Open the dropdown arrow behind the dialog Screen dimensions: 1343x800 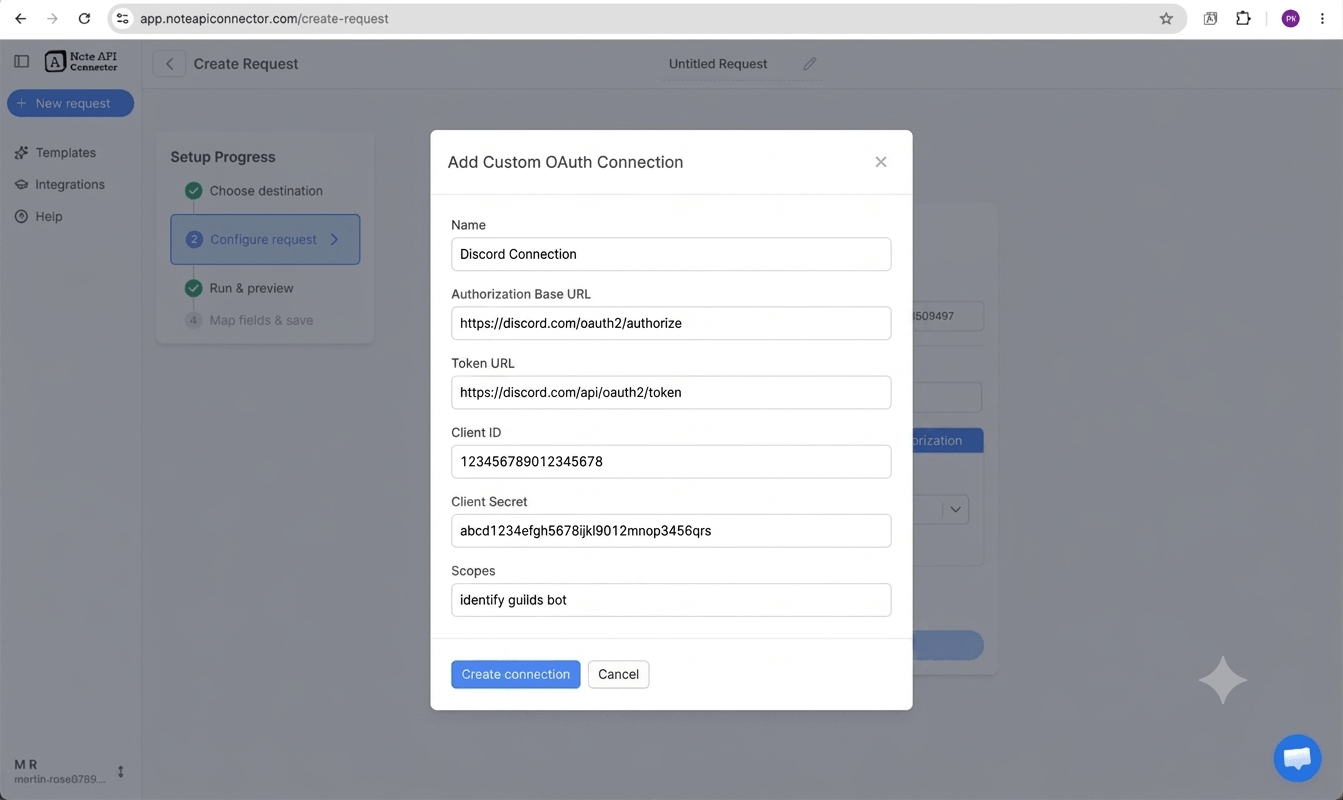(x=955, y=509)
